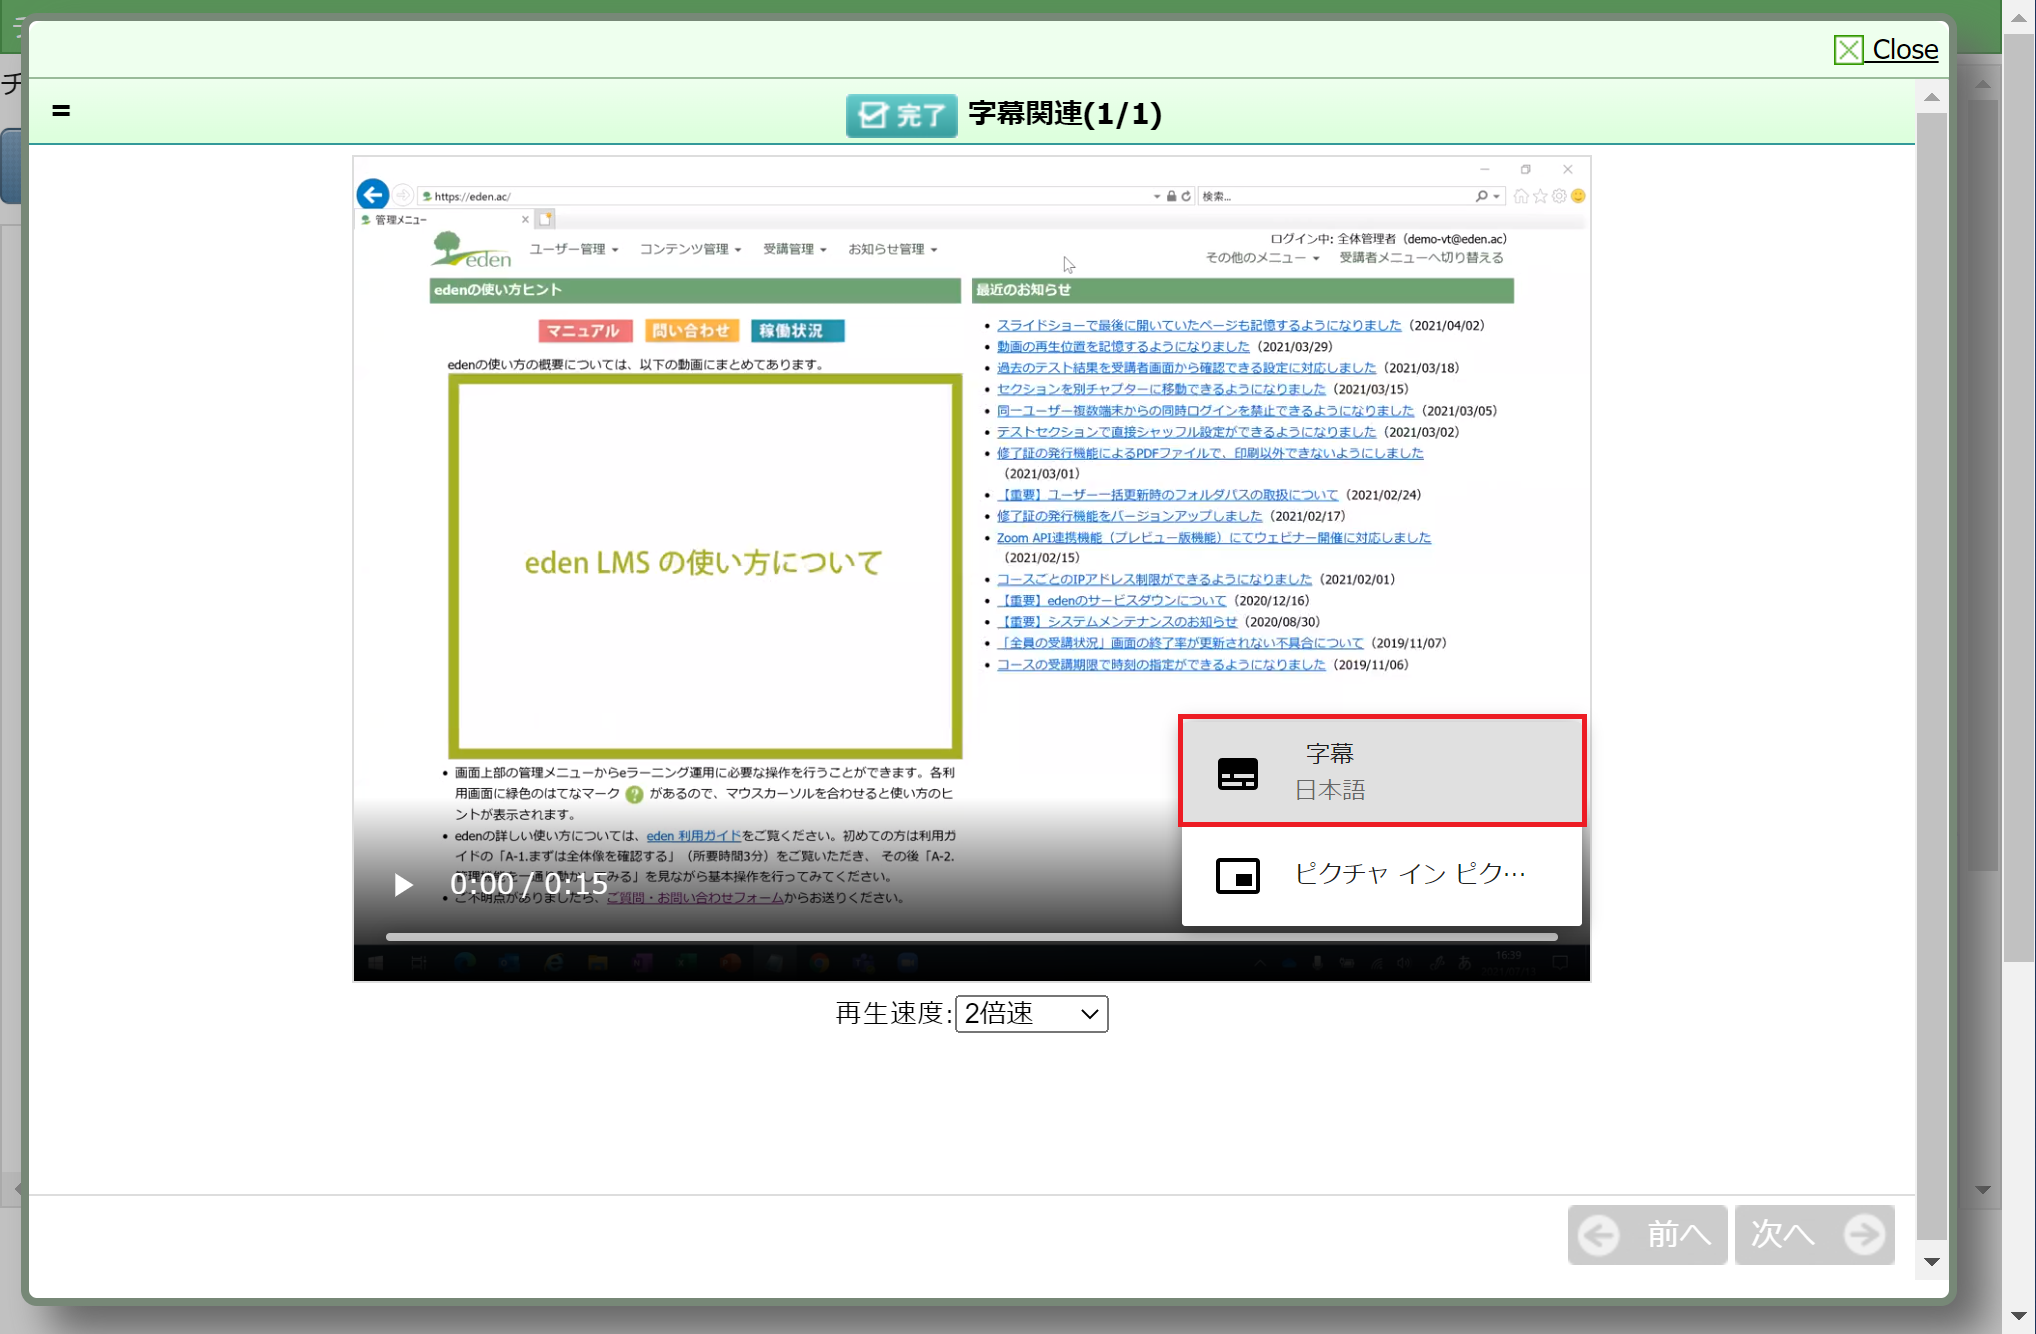
Task: Click the left arrow on 前へ button
Action: point(1599,1235)
